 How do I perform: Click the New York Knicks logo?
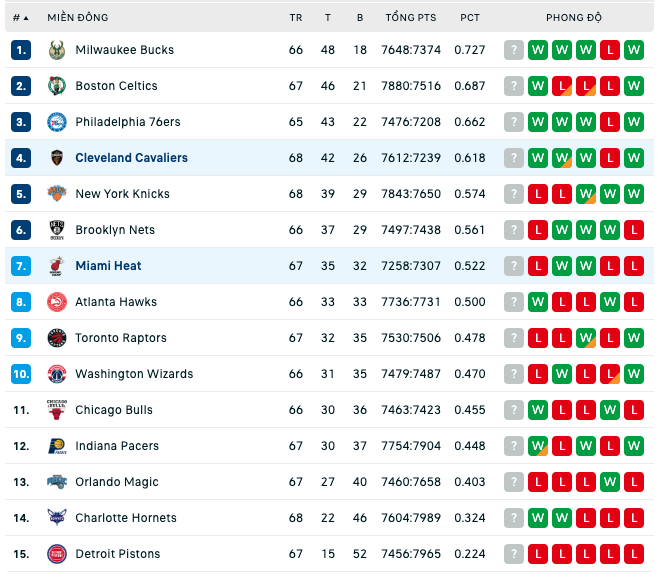point(57,194)
